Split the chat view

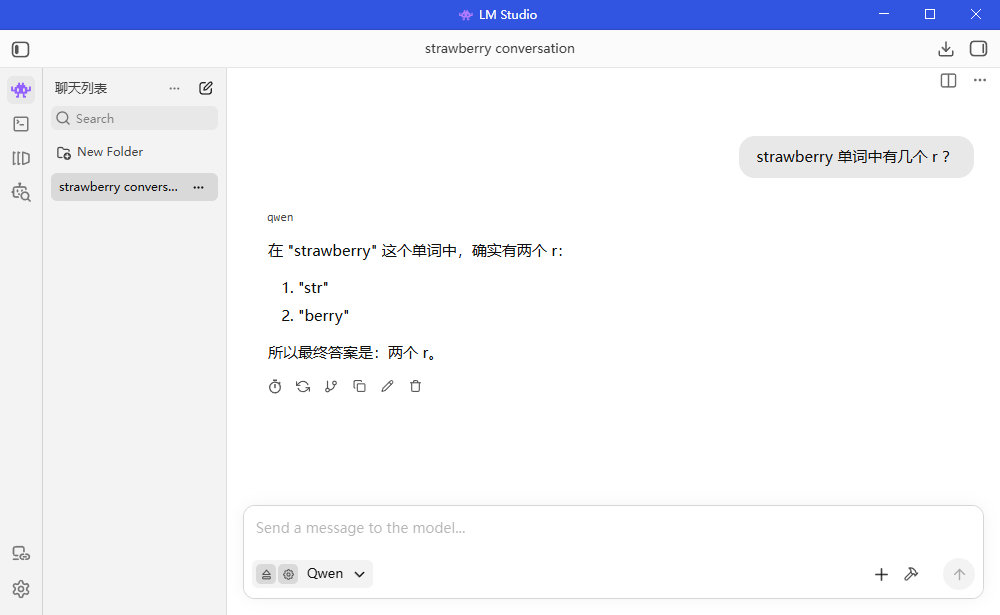(x=948, y=80)
